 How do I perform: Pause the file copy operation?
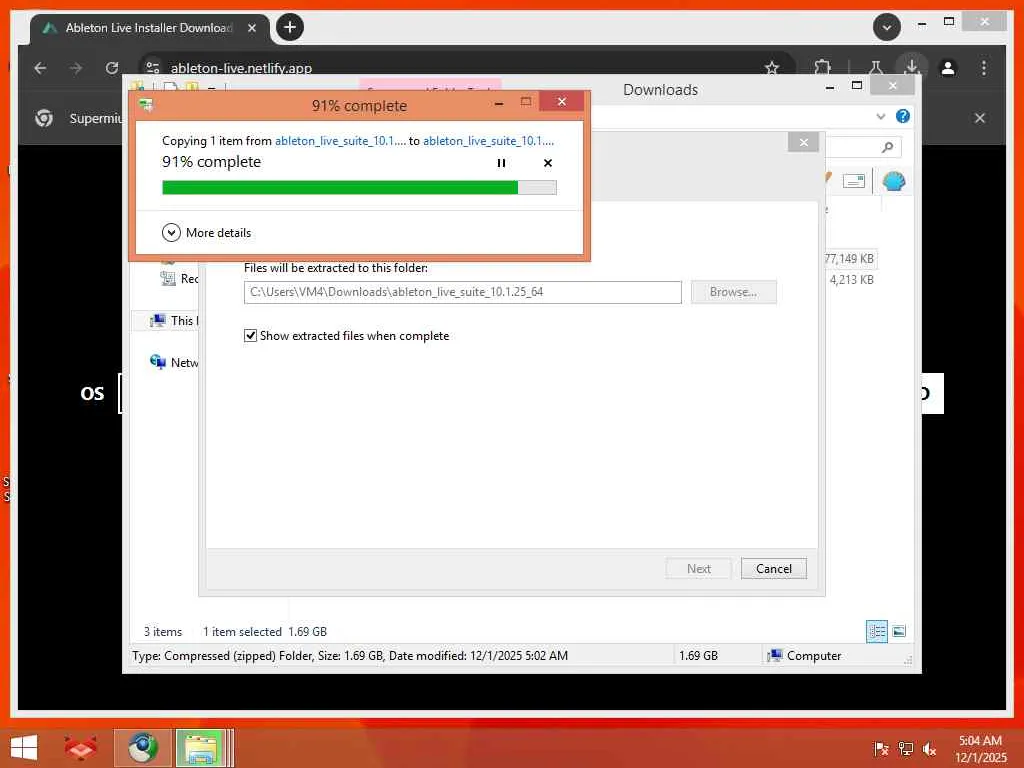[501, 163]
